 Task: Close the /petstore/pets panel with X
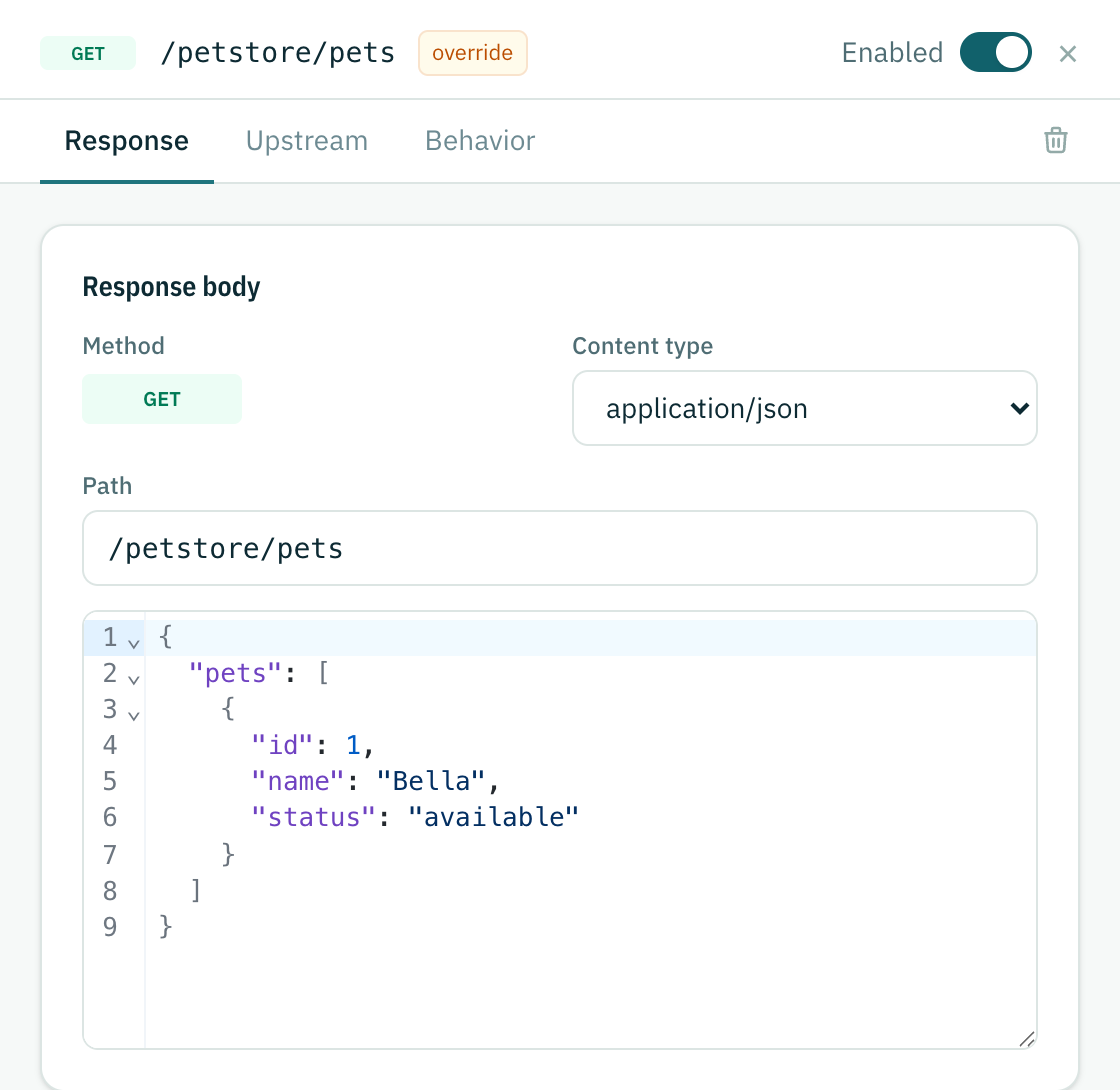tap(1067, 54)
